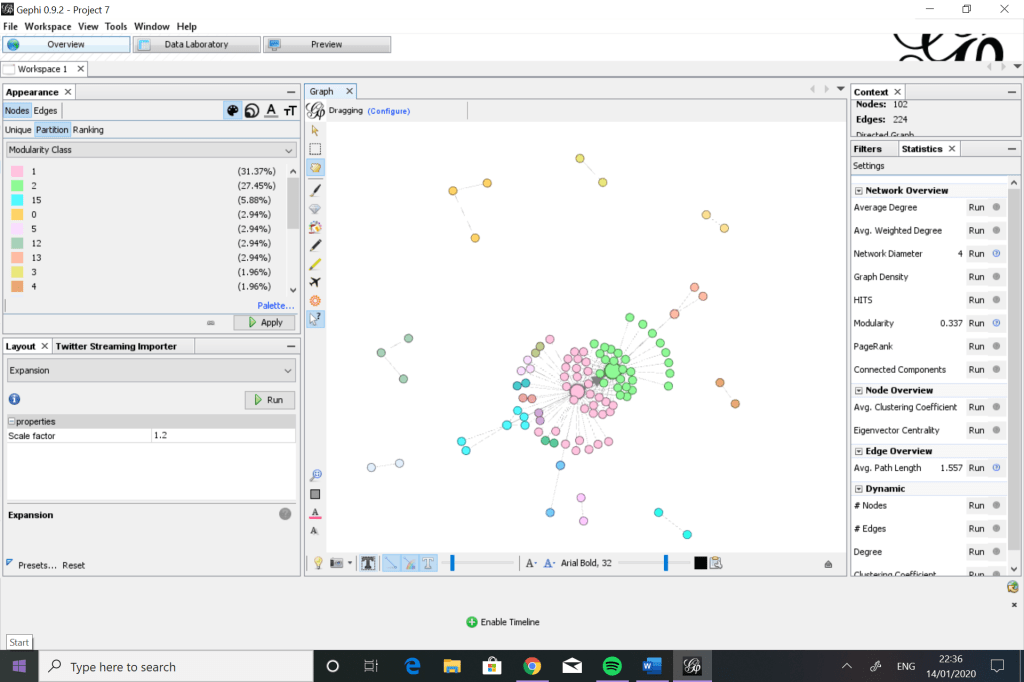Collapse the Network Overview section

[x=858, y=190]
